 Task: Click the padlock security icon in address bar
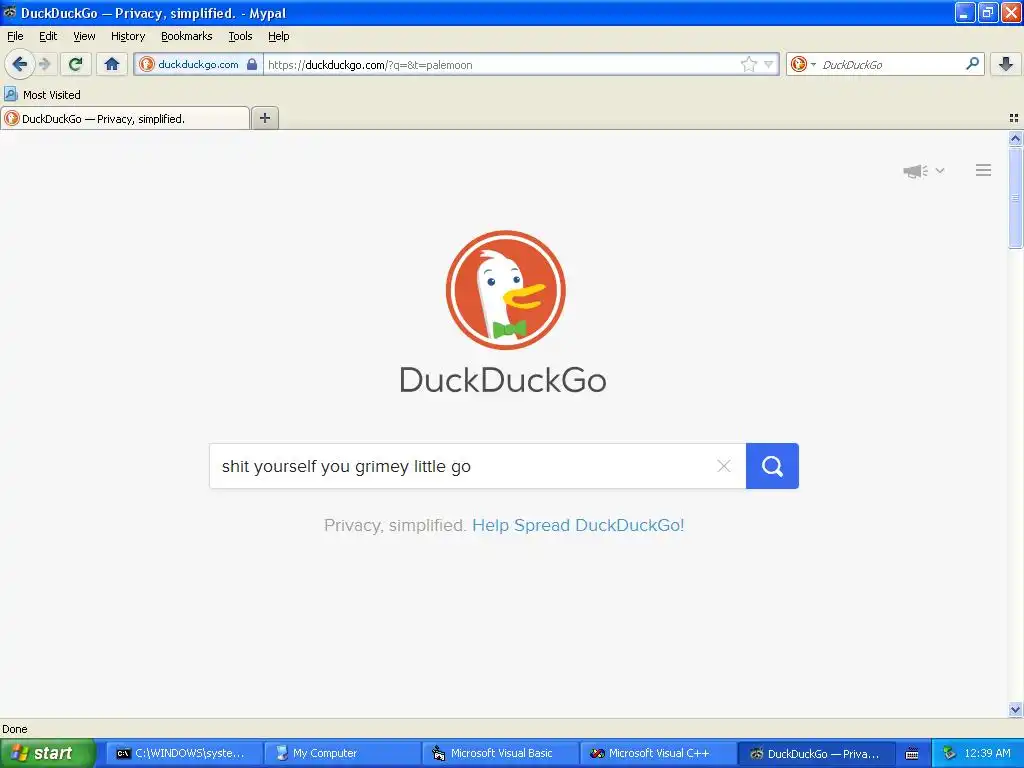pos(252,64)
